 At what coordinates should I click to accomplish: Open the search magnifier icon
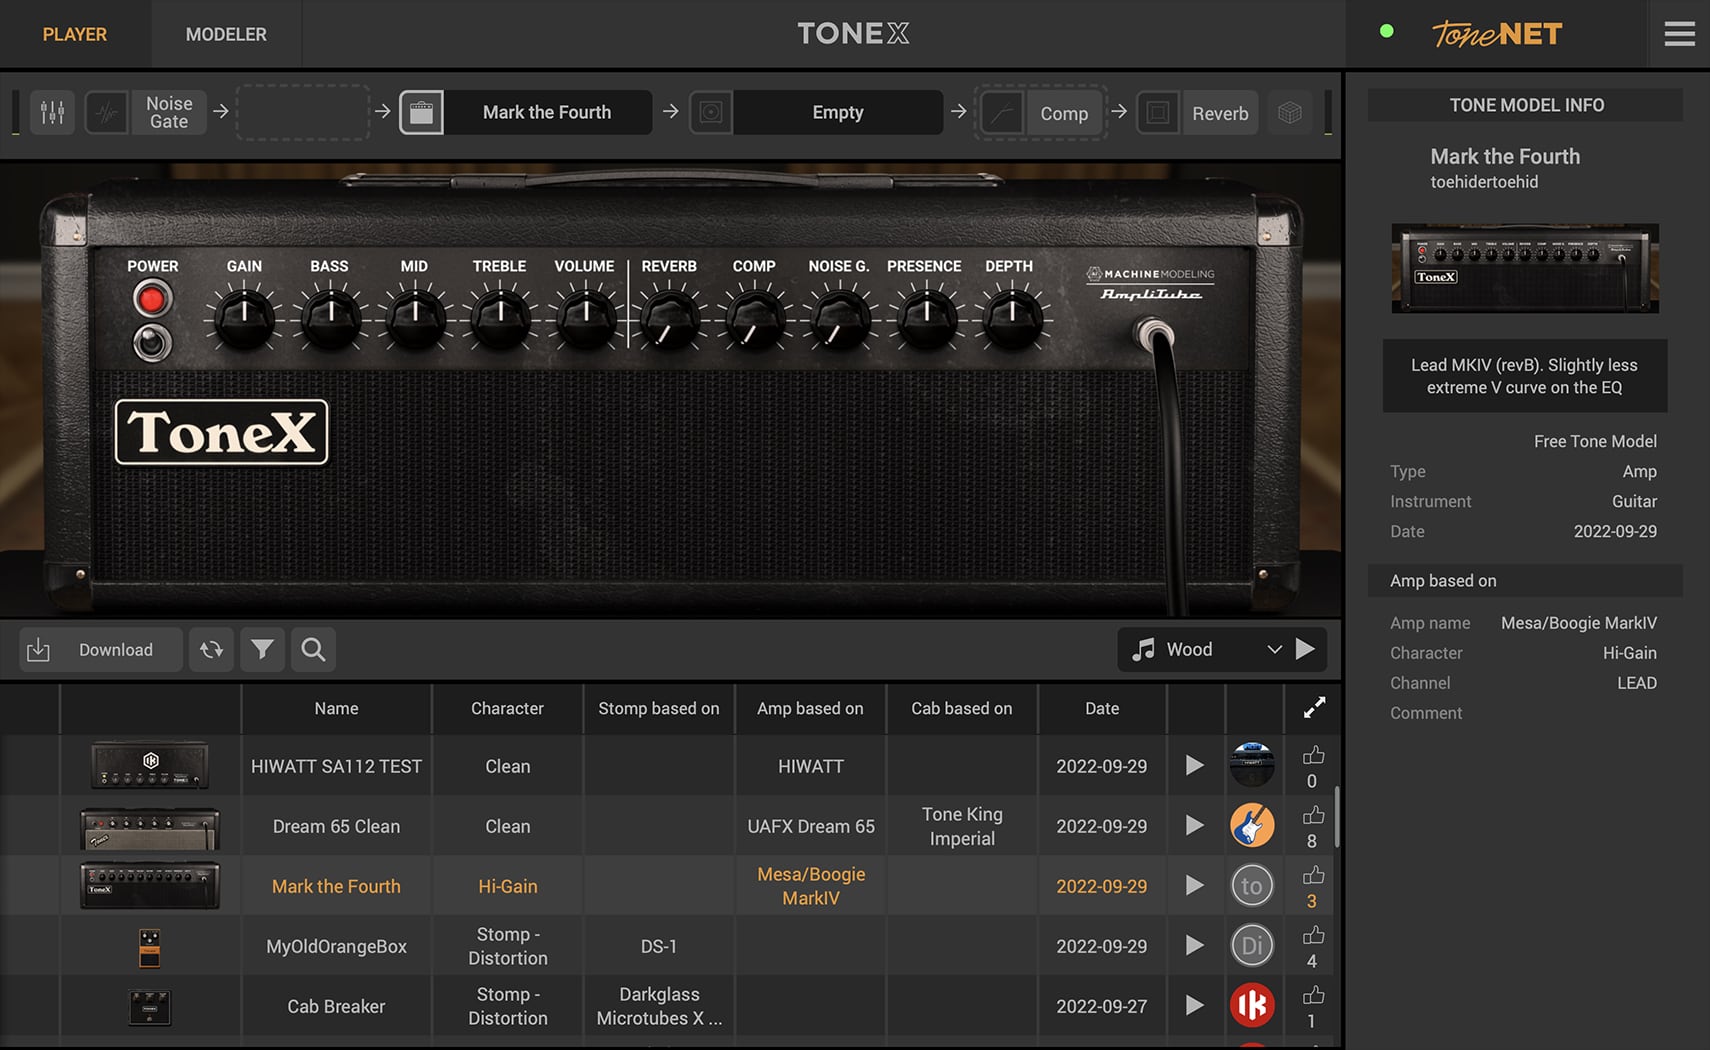313,650
